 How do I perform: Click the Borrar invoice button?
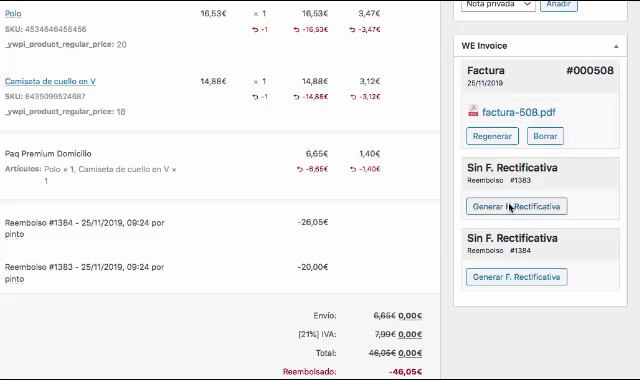point(545,136)
